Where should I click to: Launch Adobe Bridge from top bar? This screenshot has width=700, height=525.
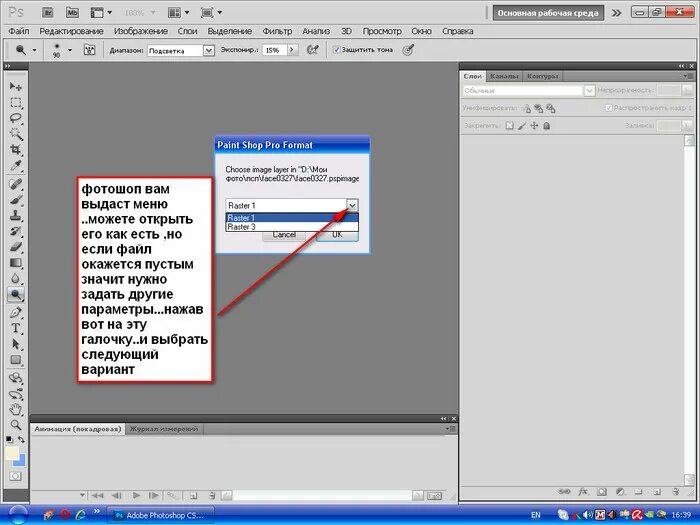[48, 12]
